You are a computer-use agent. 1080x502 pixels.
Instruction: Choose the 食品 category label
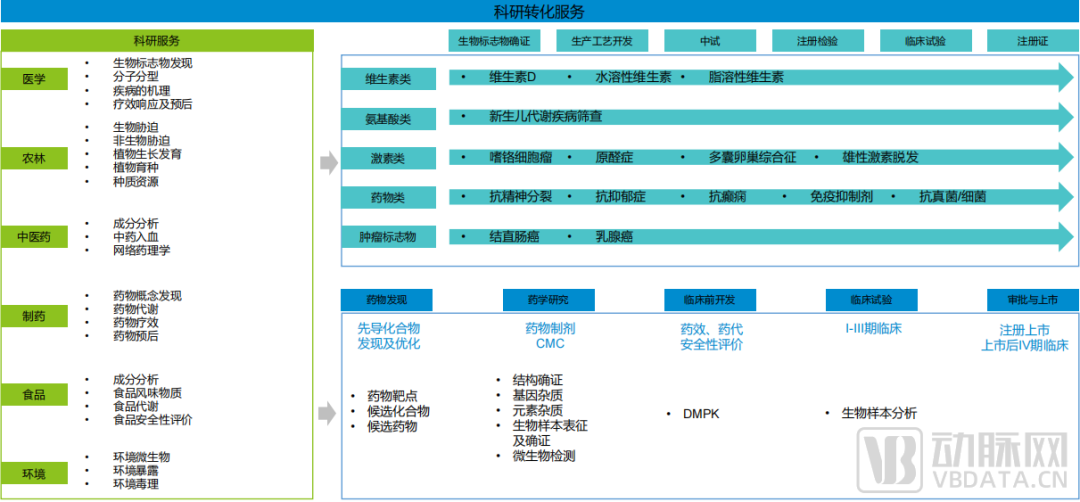pos(34,395)
